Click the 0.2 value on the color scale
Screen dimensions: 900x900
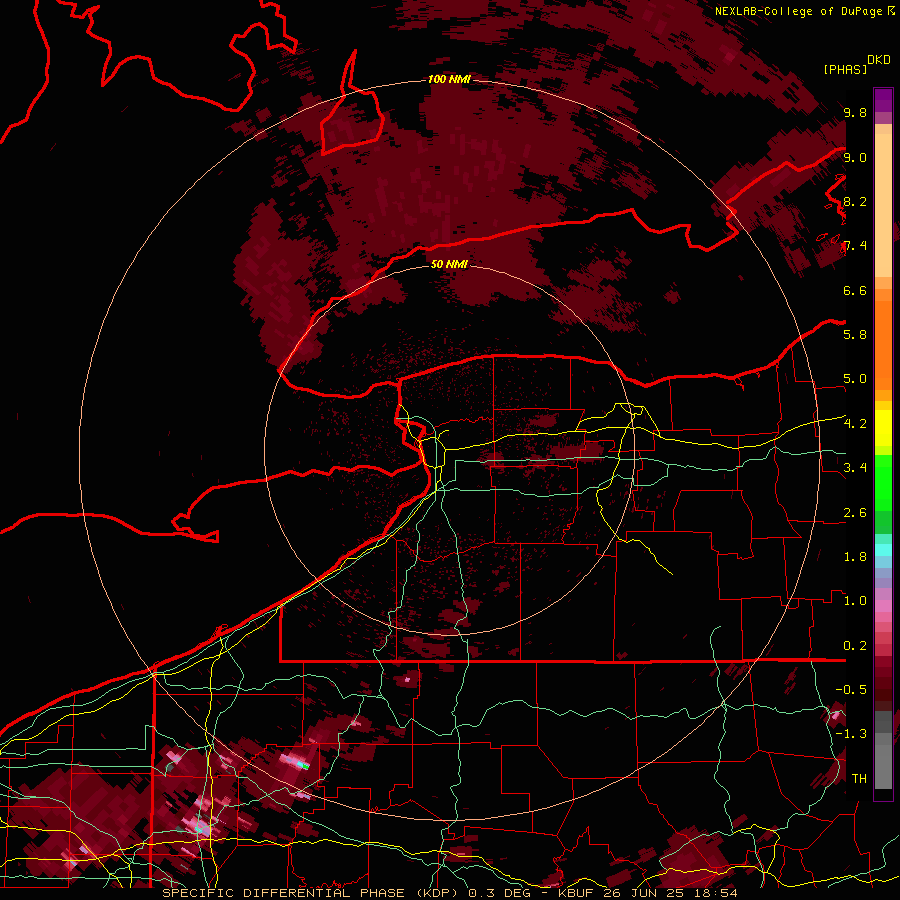tap(855, 646)
